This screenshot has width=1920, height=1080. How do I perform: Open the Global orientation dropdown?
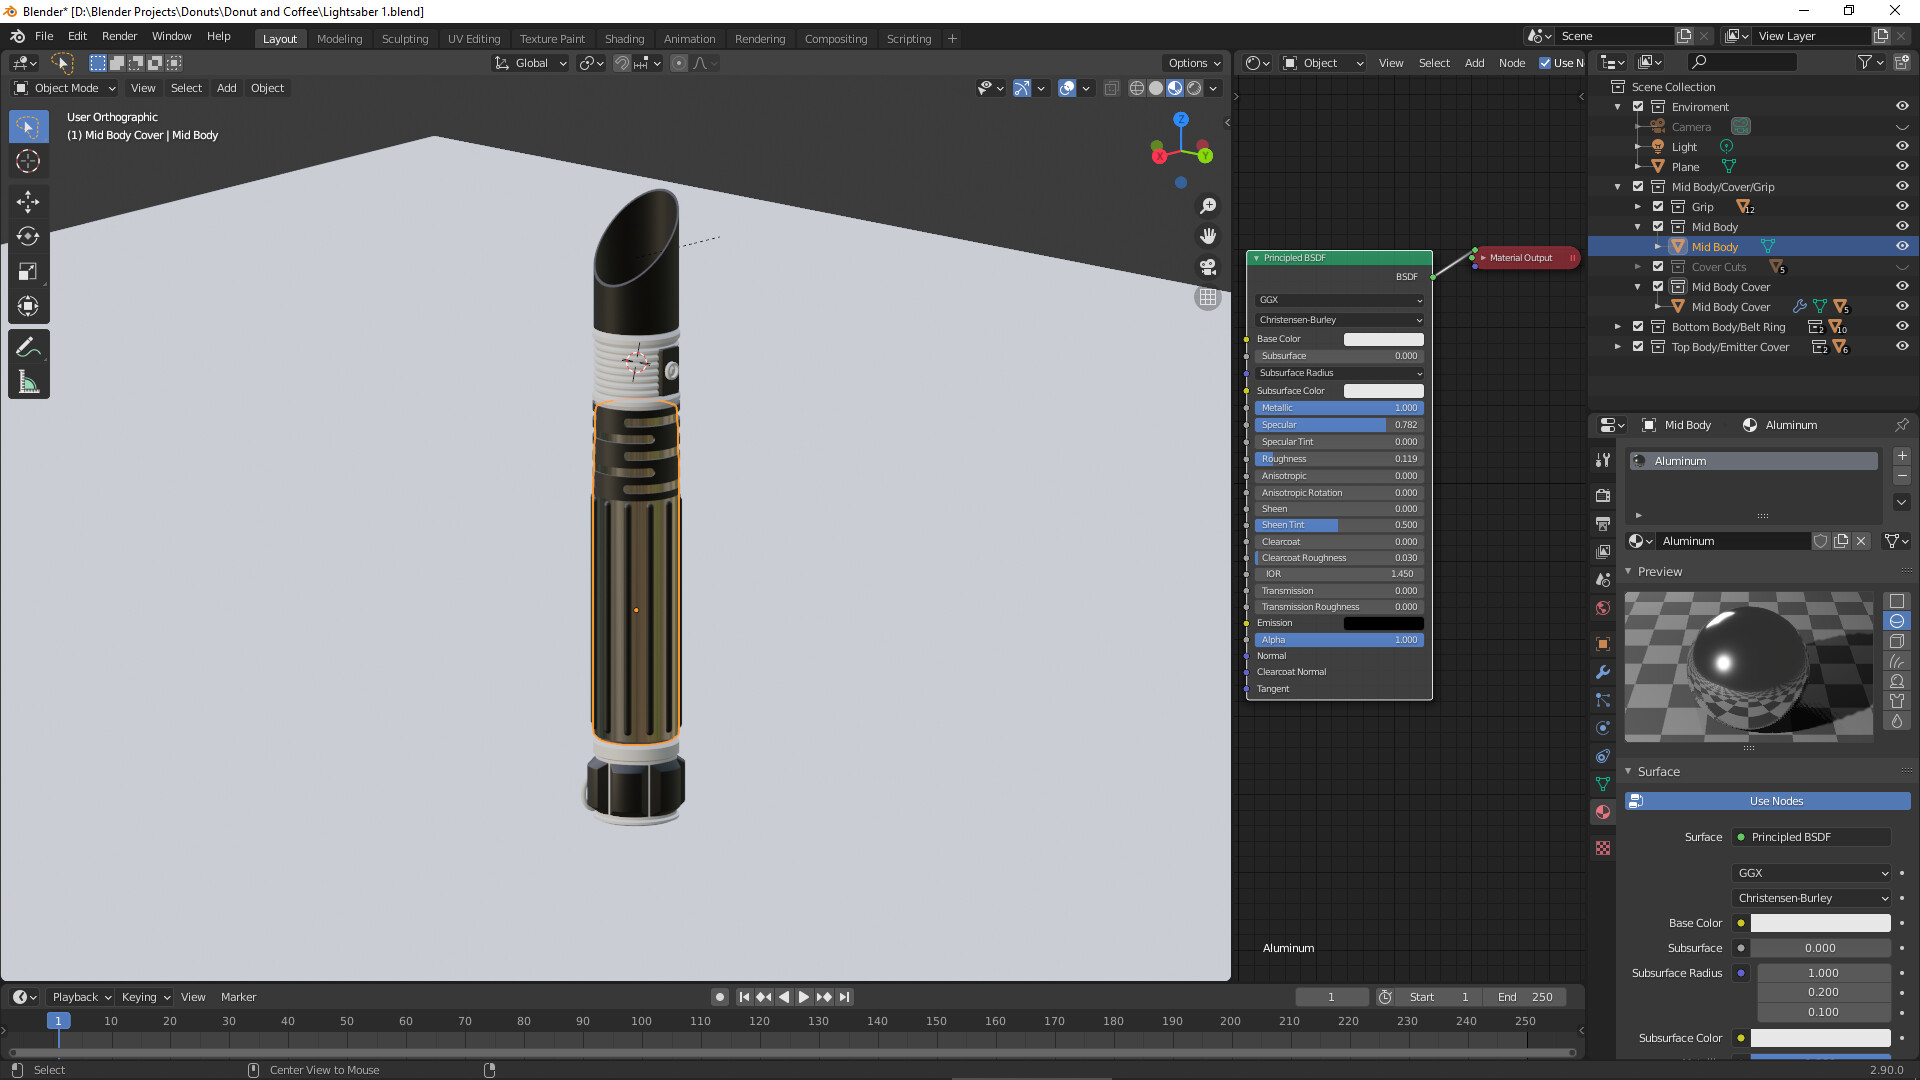point(531,63)
